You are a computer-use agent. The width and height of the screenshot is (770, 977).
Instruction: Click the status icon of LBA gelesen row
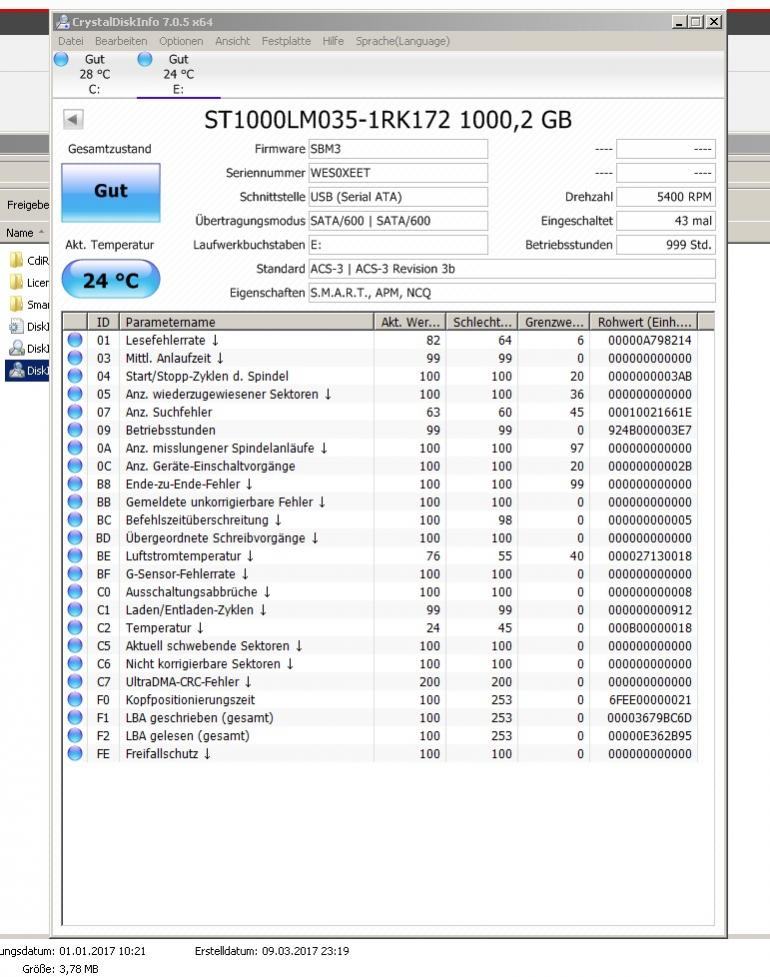tap(75, 736)
